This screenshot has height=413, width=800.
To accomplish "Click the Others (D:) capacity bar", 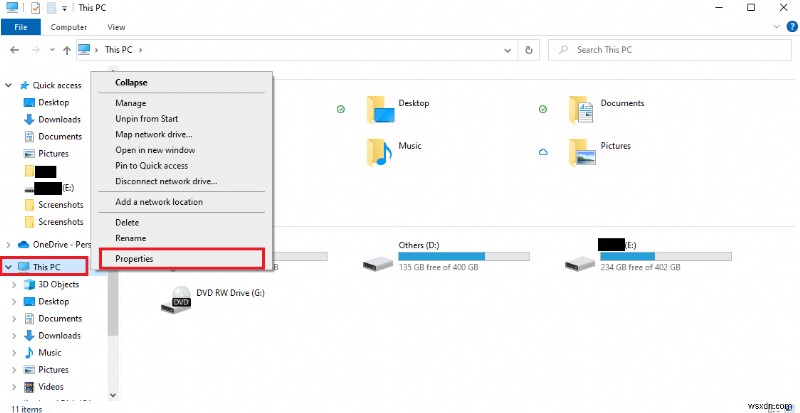I will (x=464, y=256).
